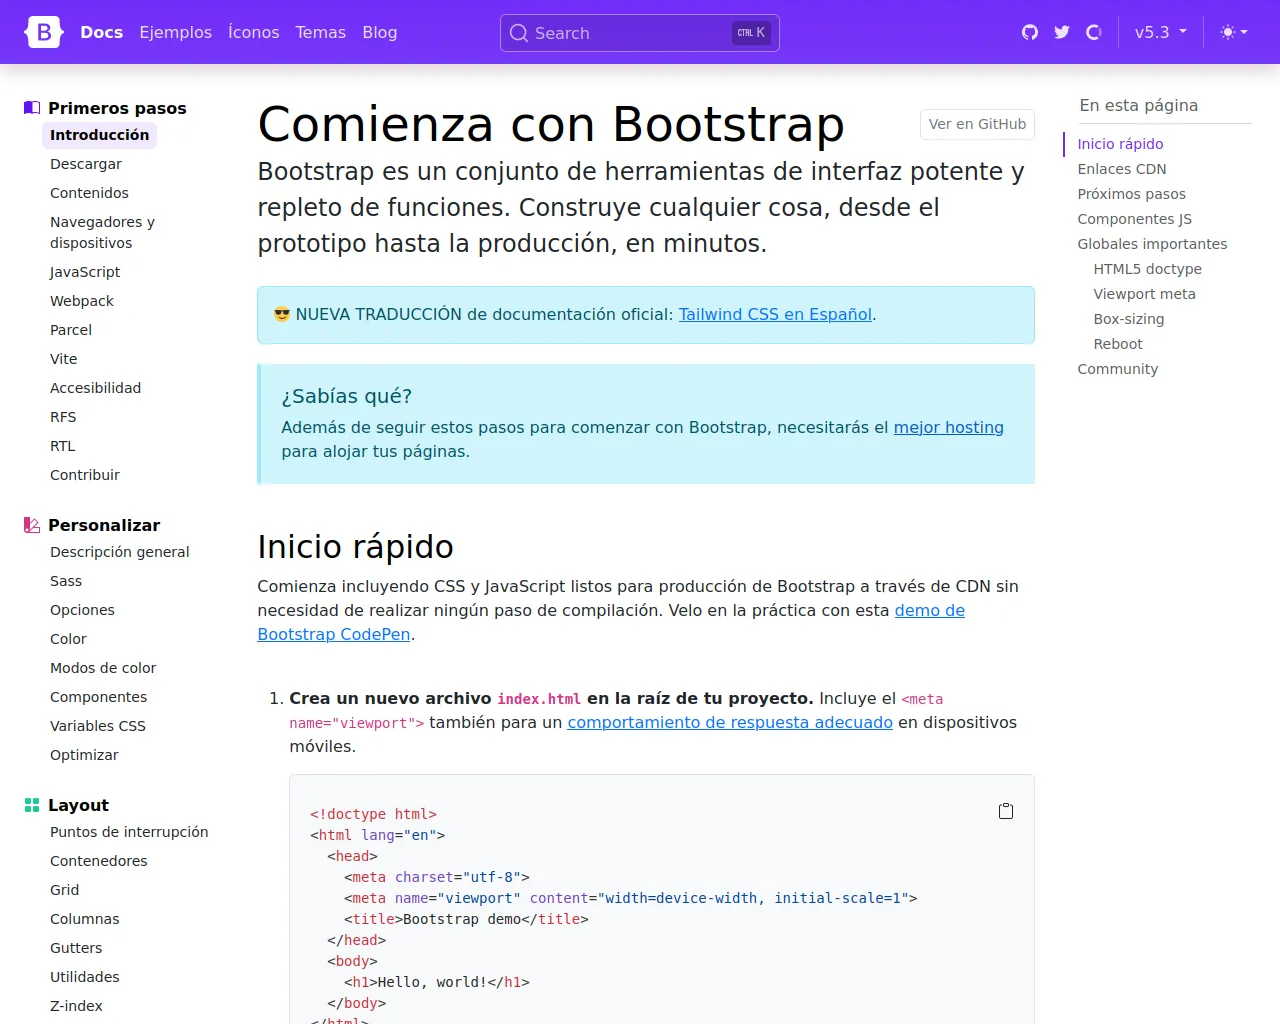1280x1024 pixels.
Task: Go to Íconos in the navbar
Action: [x=253, y=33]
